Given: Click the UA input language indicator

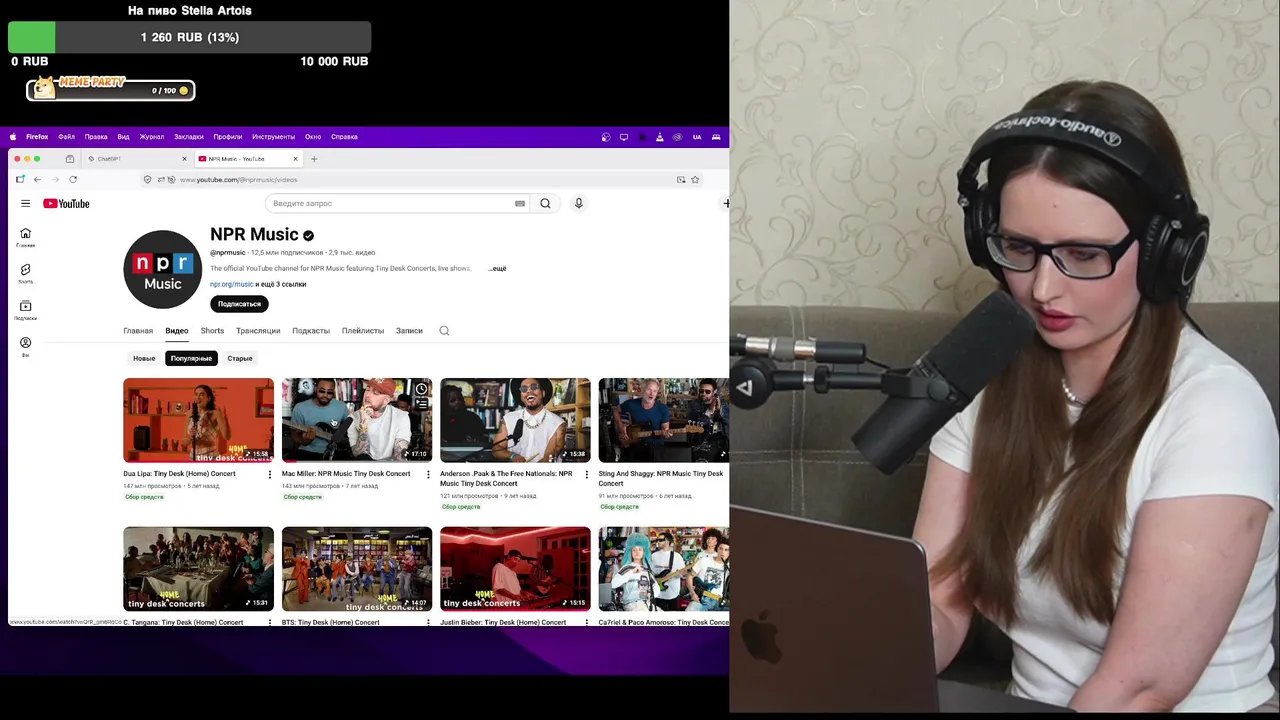Looking at the screenshot, I should [697, 137].
